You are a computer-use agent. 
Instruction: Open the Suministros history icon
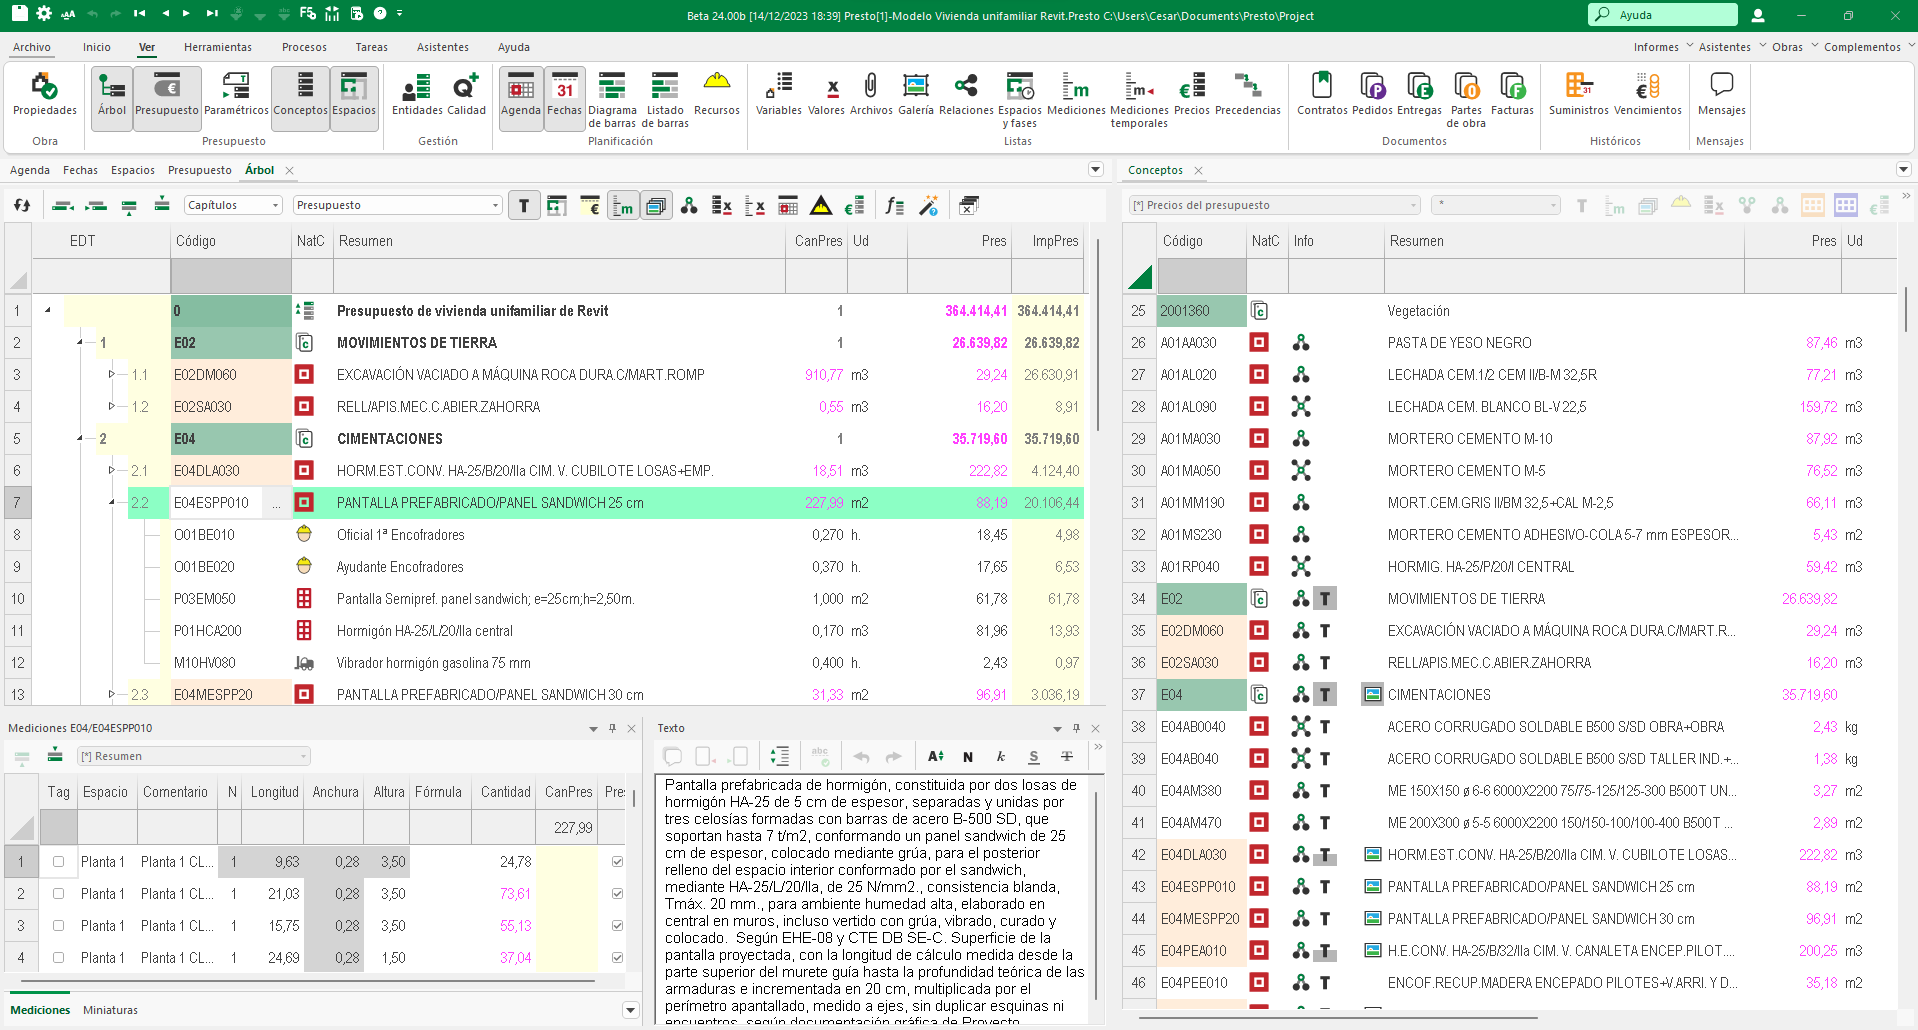click(x=1579, y=95)
